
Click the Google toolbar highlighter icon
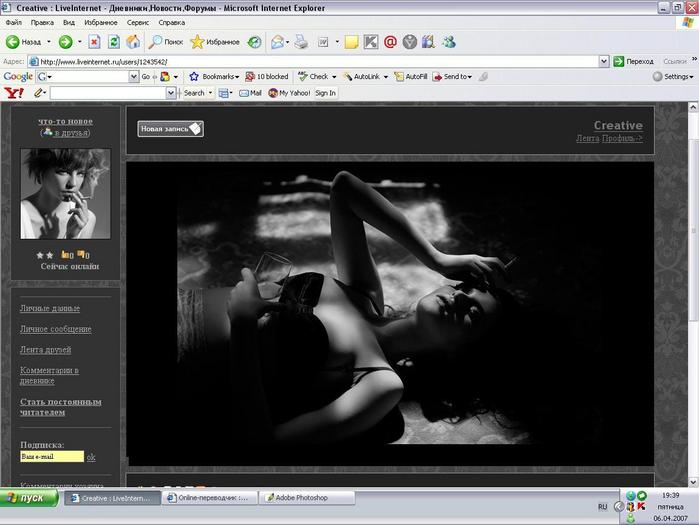[x=483, y=77]
